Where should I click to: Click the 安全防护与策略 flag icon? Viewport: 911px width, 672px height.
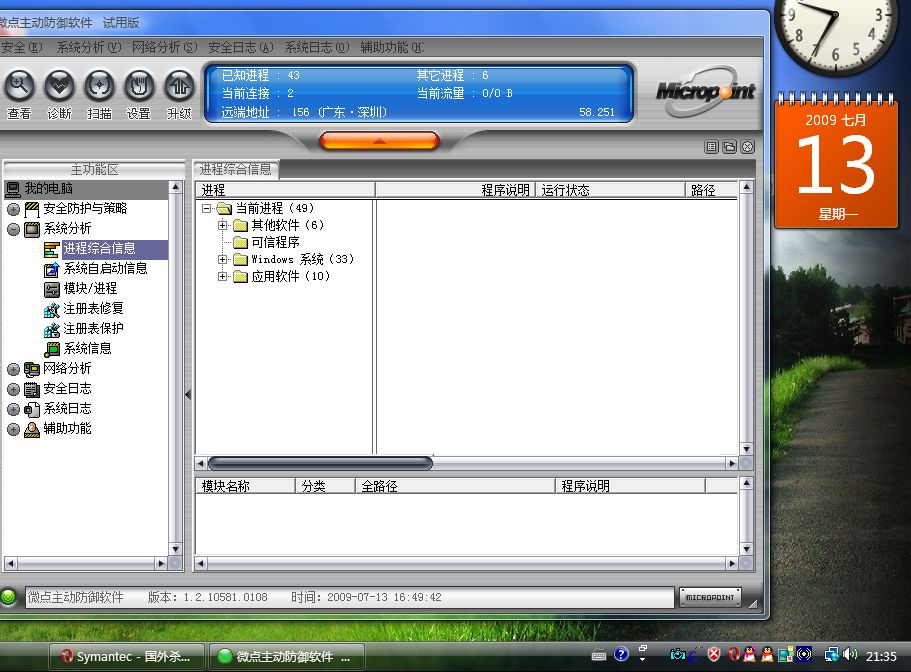32,209
